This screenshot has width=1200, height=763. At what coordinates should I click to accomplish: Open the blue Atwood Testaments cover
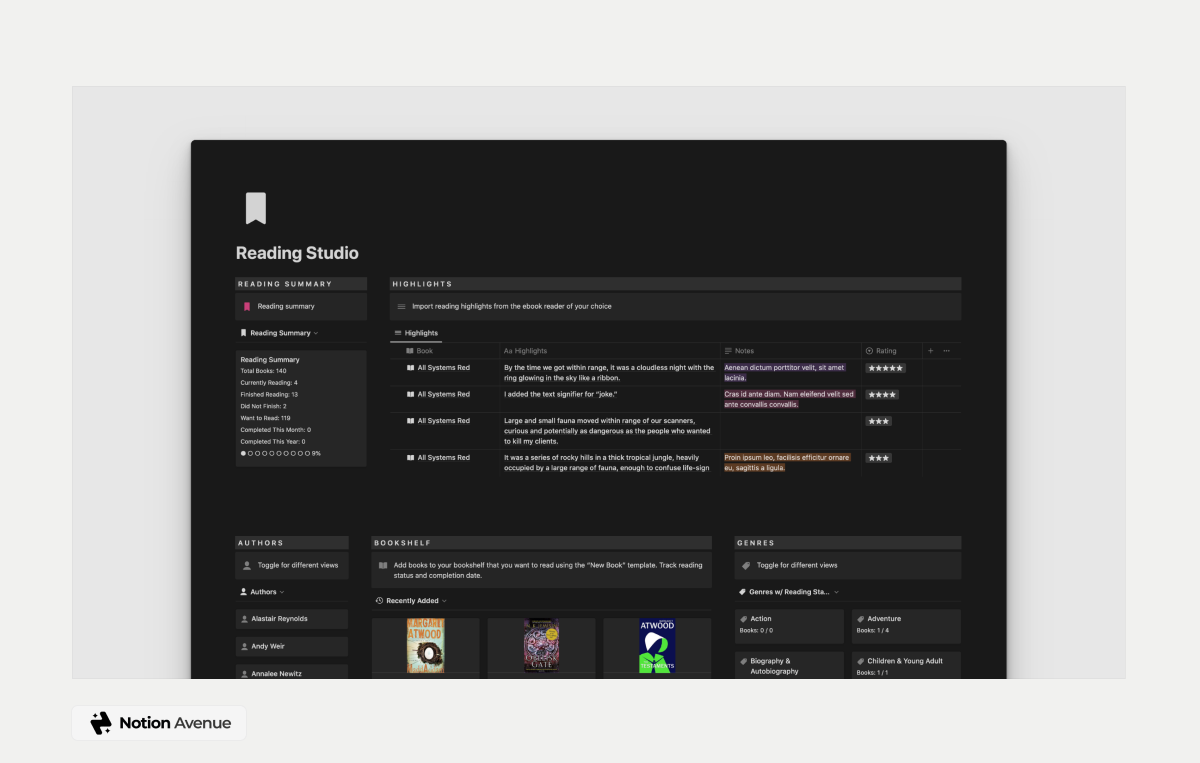coord(657,646)
